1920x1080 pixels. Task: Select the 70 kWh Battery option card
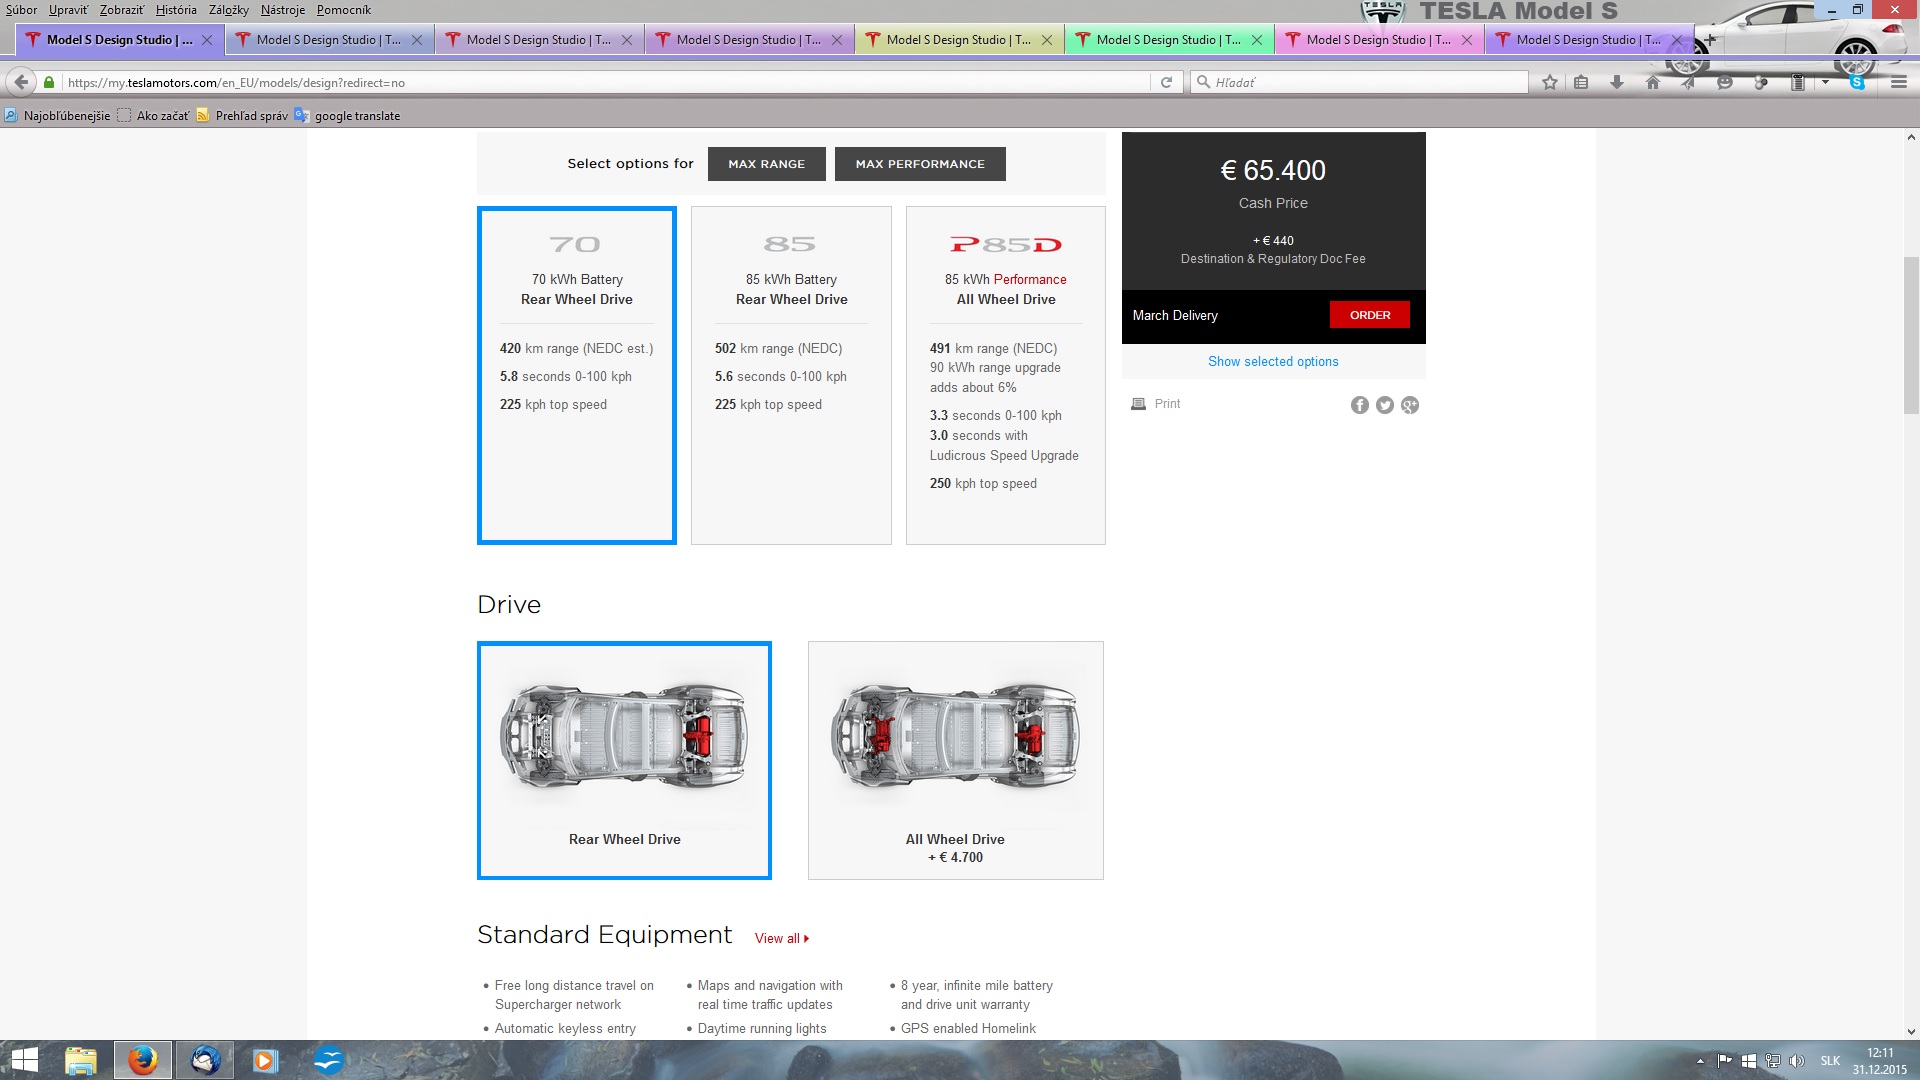(577, 375)
